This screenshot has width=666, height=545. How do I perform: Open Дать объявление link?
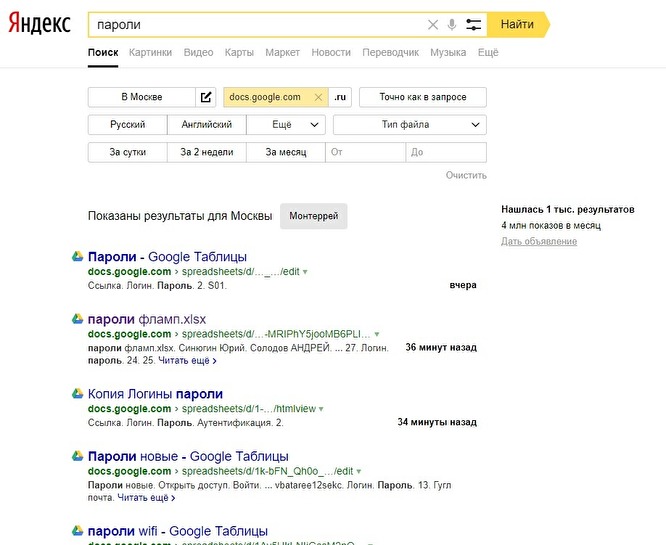(539, 241)
